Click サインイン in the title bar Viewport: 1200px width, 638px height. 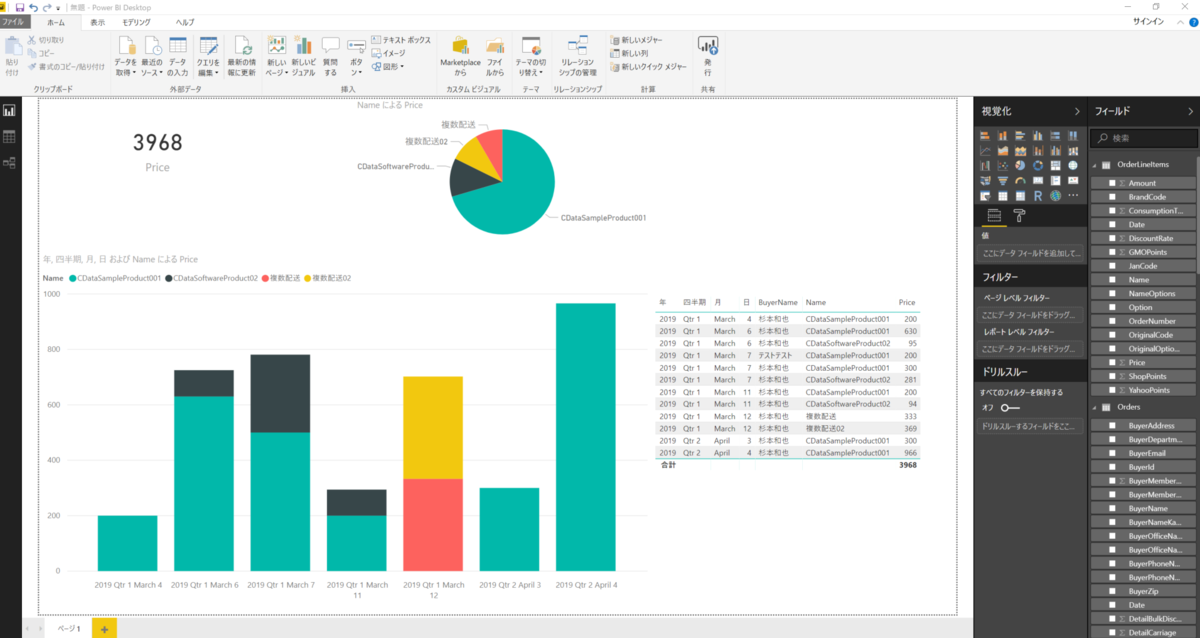point(1147,22)
